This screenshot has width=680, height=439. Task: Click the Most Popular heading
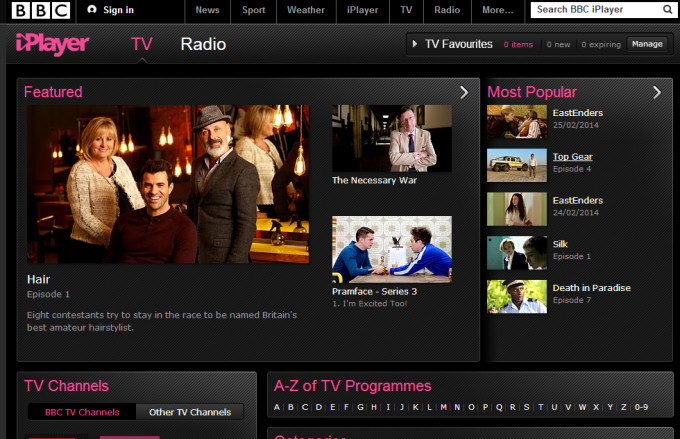coord(532,92)
